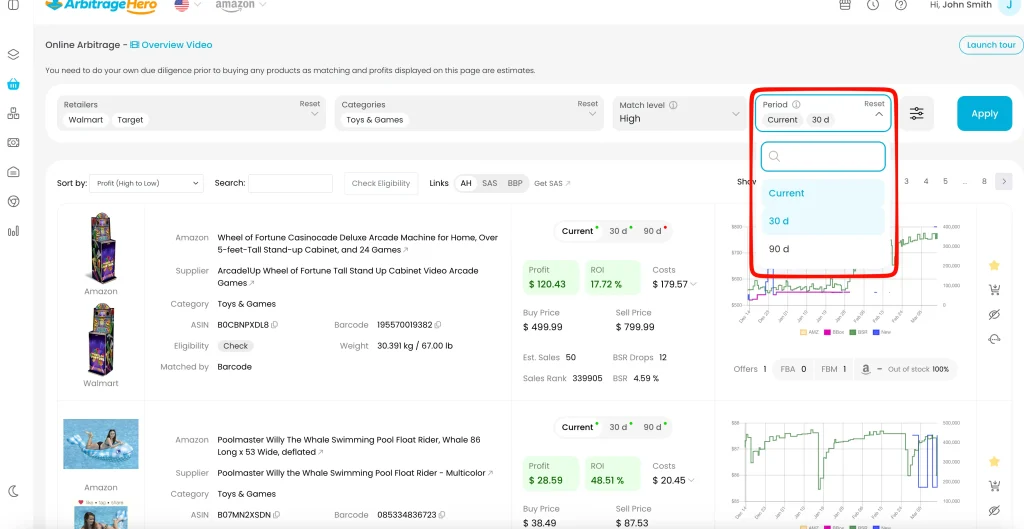Click Launch tour button

pyautogui.click(x=991, y=45)
